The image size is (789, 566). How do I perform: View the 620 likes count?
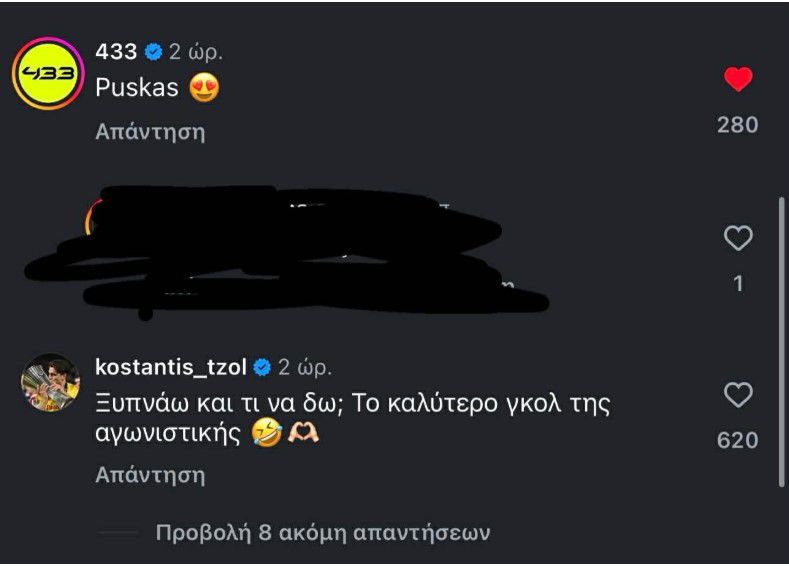[x=738, y=440]
